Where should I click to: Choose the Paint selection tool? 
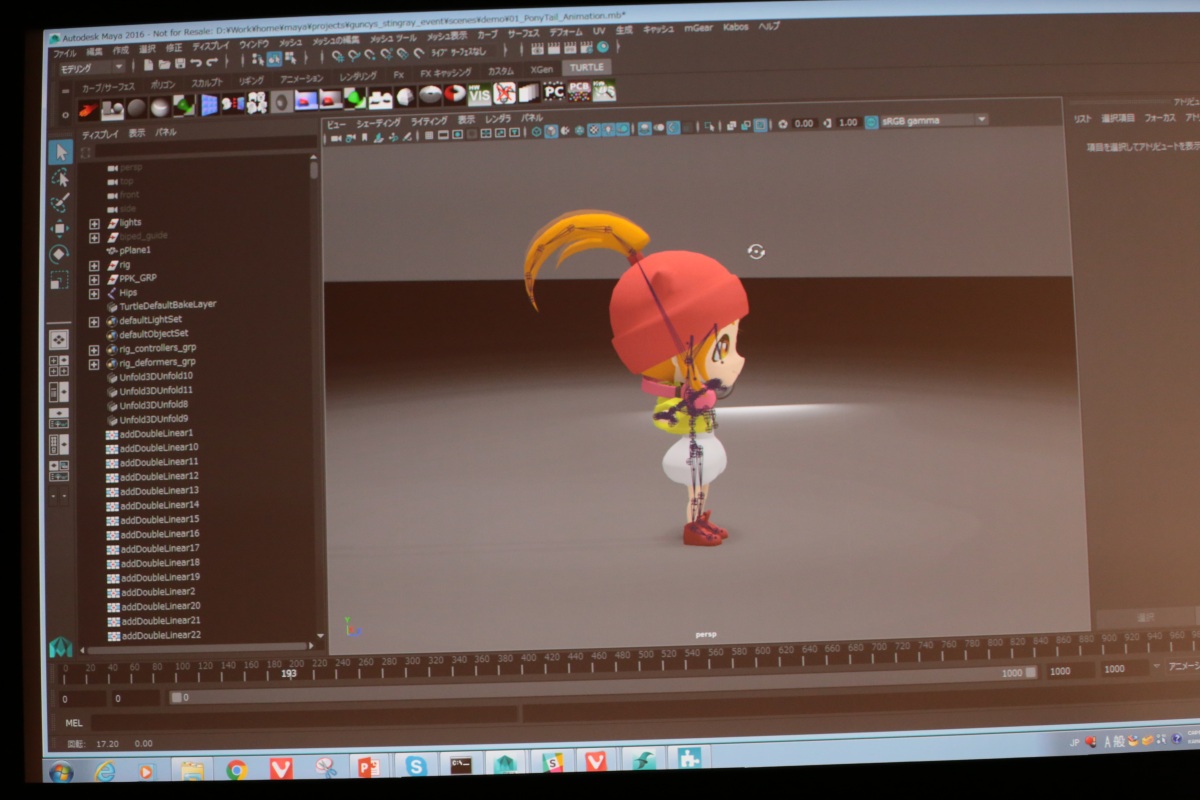coord(60,202)
